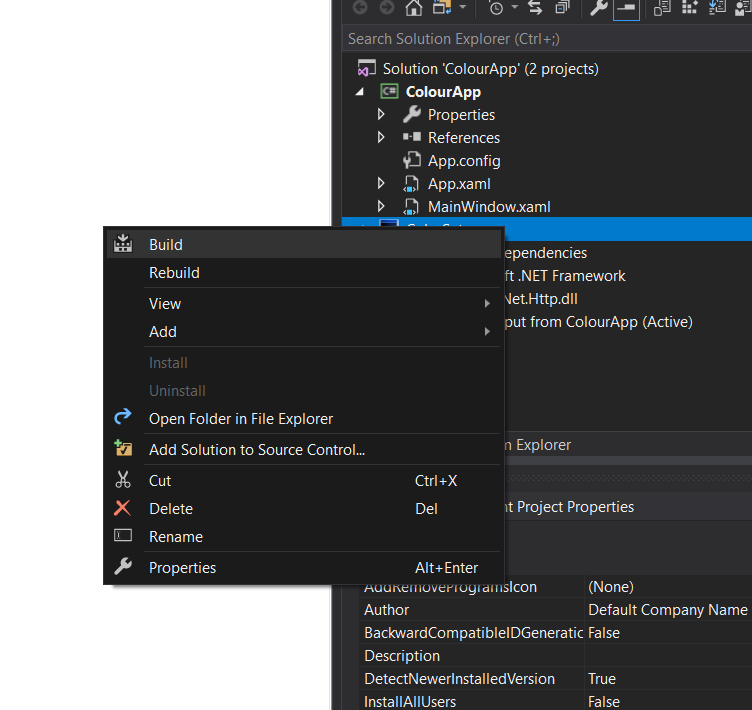Select the Author property row
The image size is (752, 710).
(x=472, y=610)
